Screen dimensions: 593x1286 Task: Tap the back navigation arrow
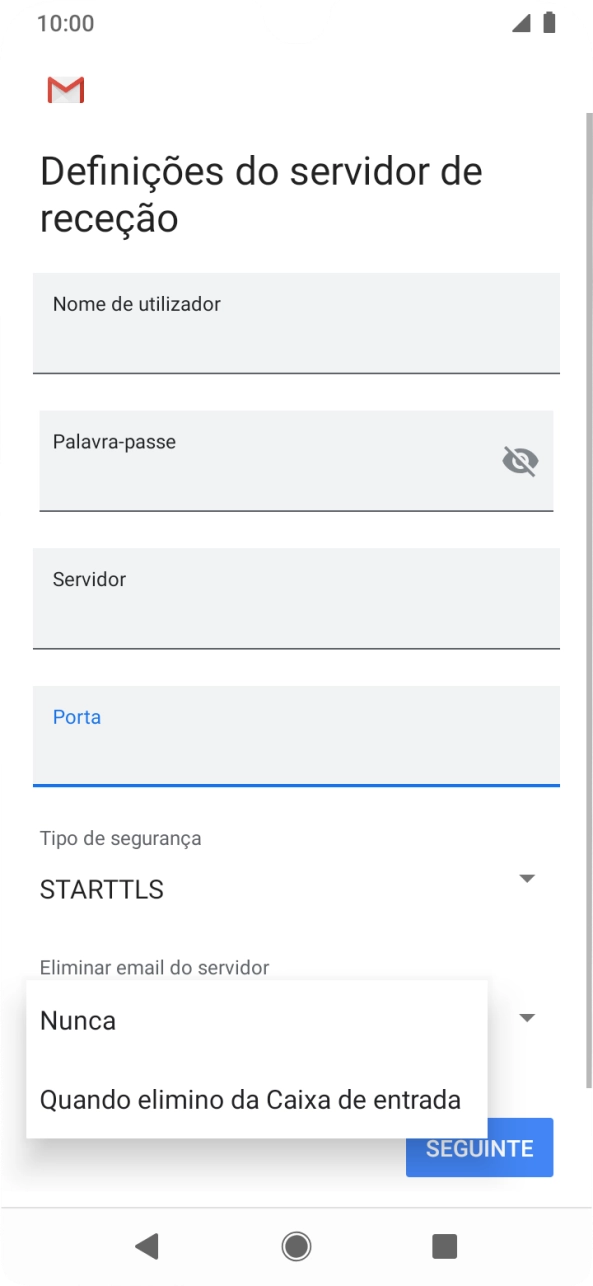tap(148, 1246)
